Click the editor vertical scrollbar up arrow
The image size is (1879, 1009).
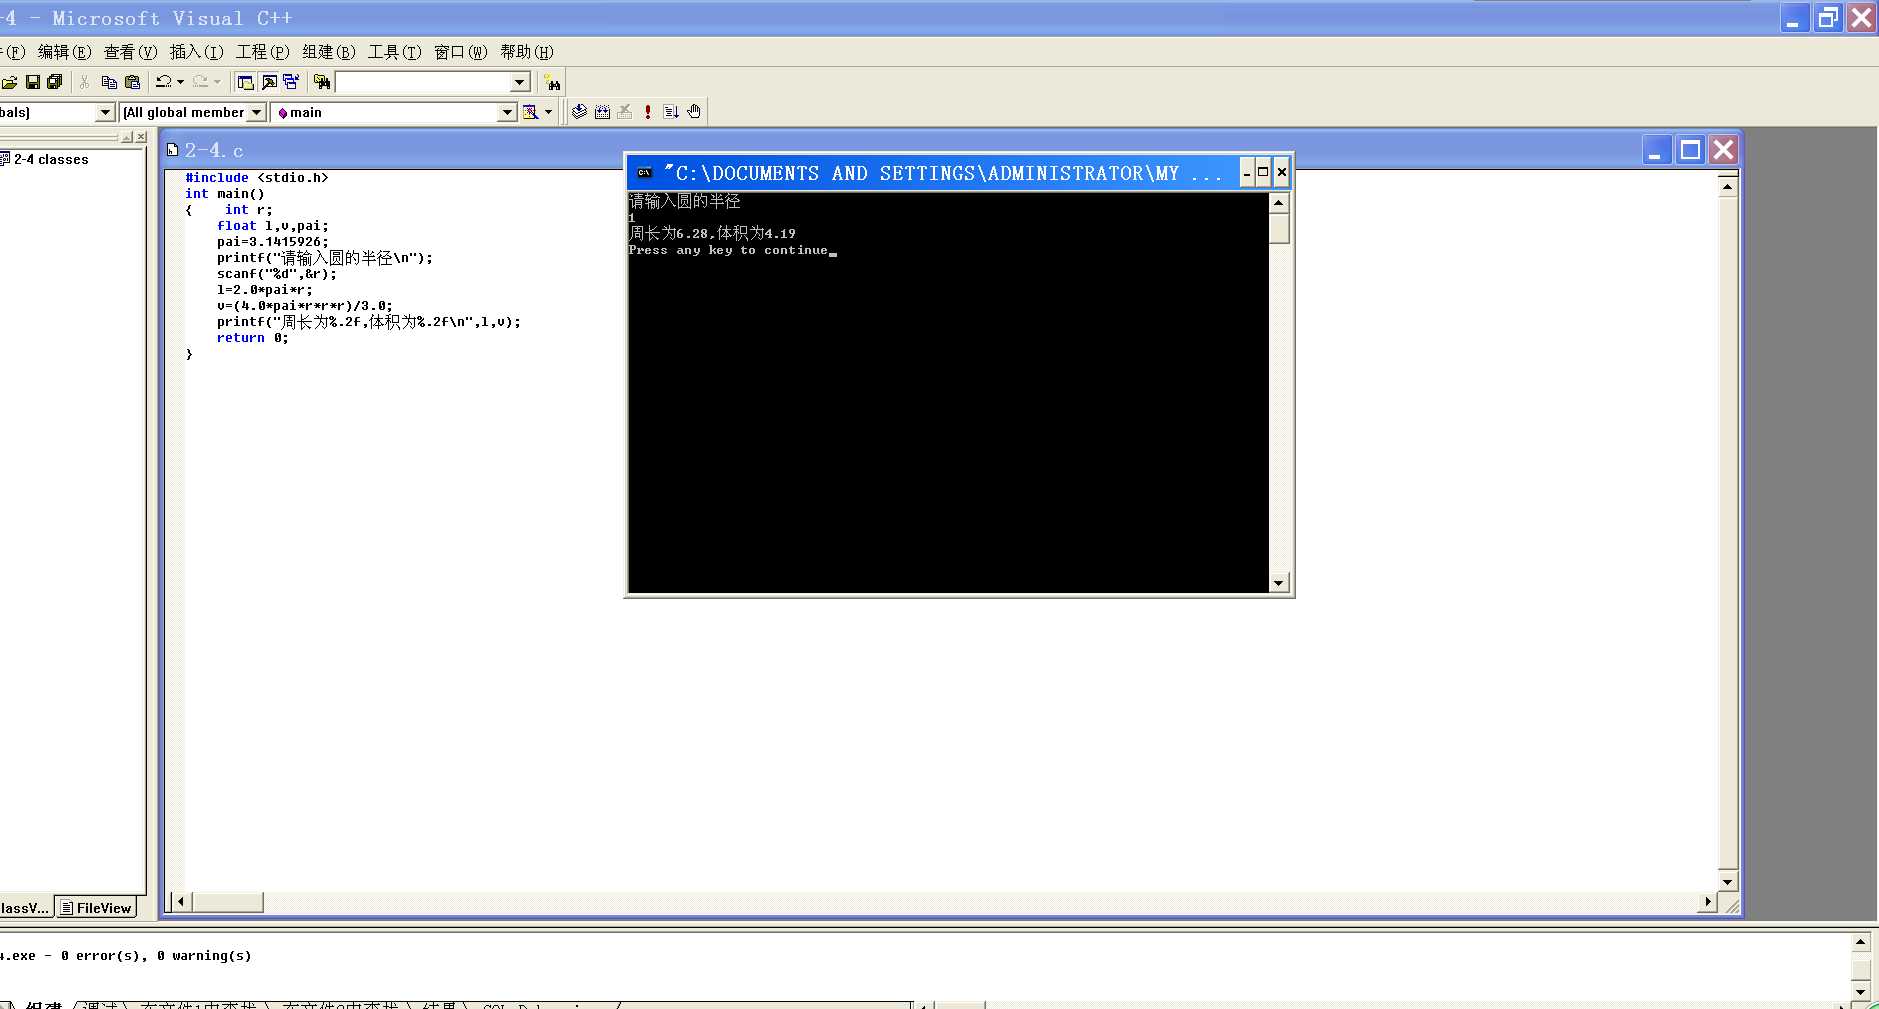(x=1727, y=186)
